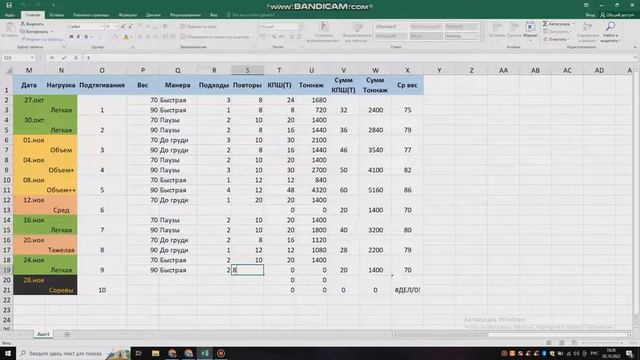Click the Очистить eraser button

556,39
